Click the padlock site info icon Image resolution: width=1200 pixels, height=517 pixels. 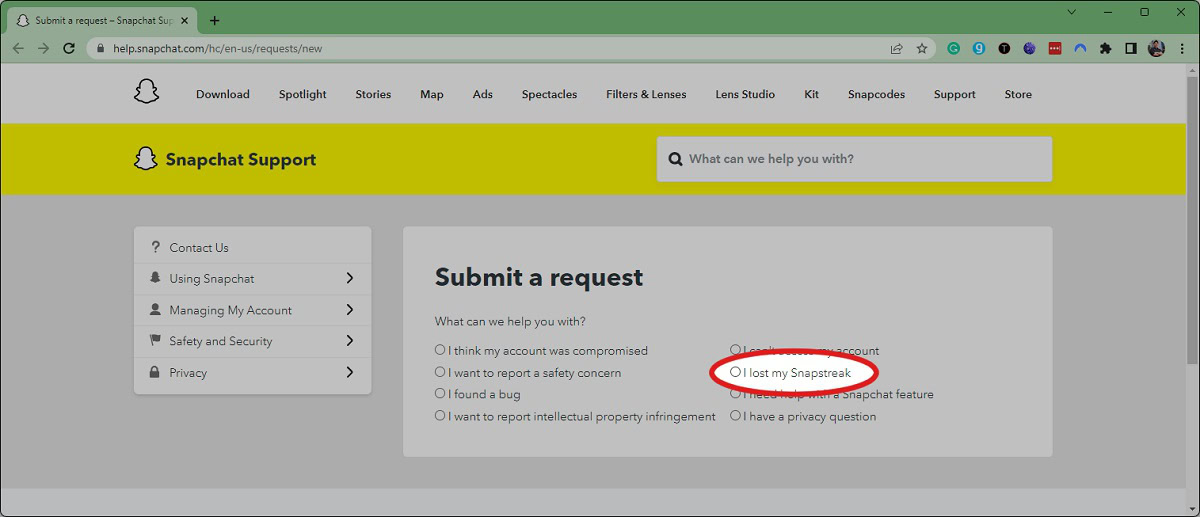101,48
